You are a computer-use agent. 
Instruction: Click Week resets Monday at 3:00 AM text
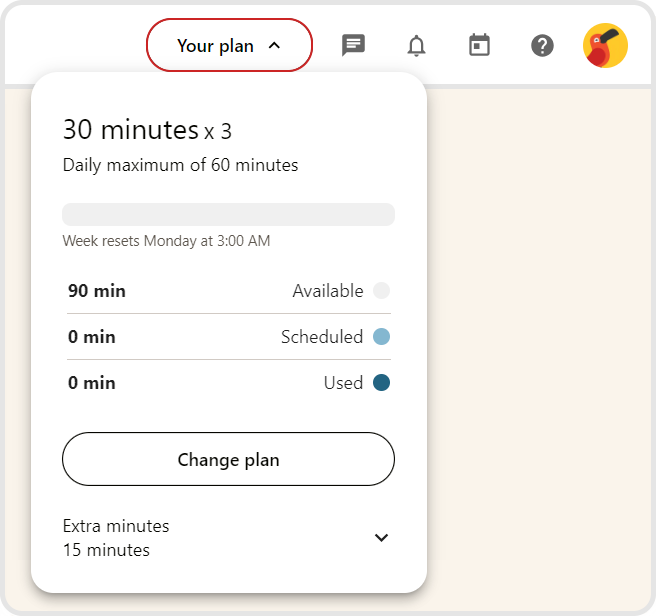[166, 241]
